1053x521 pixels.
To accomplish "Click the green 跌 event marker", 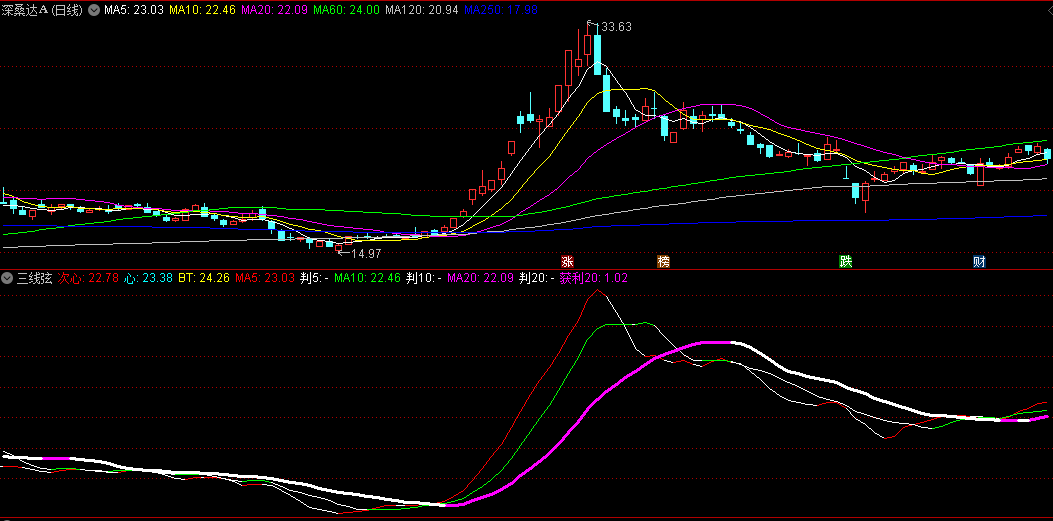I will click(845, 261).
